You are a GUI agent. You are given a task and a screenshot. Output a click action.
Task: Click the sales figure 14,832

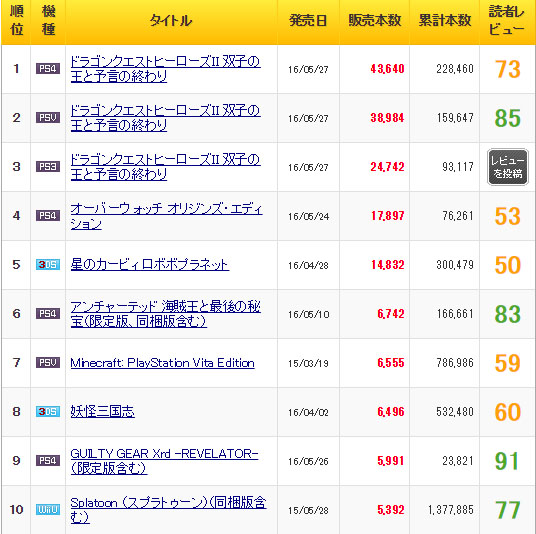(388, 265)
